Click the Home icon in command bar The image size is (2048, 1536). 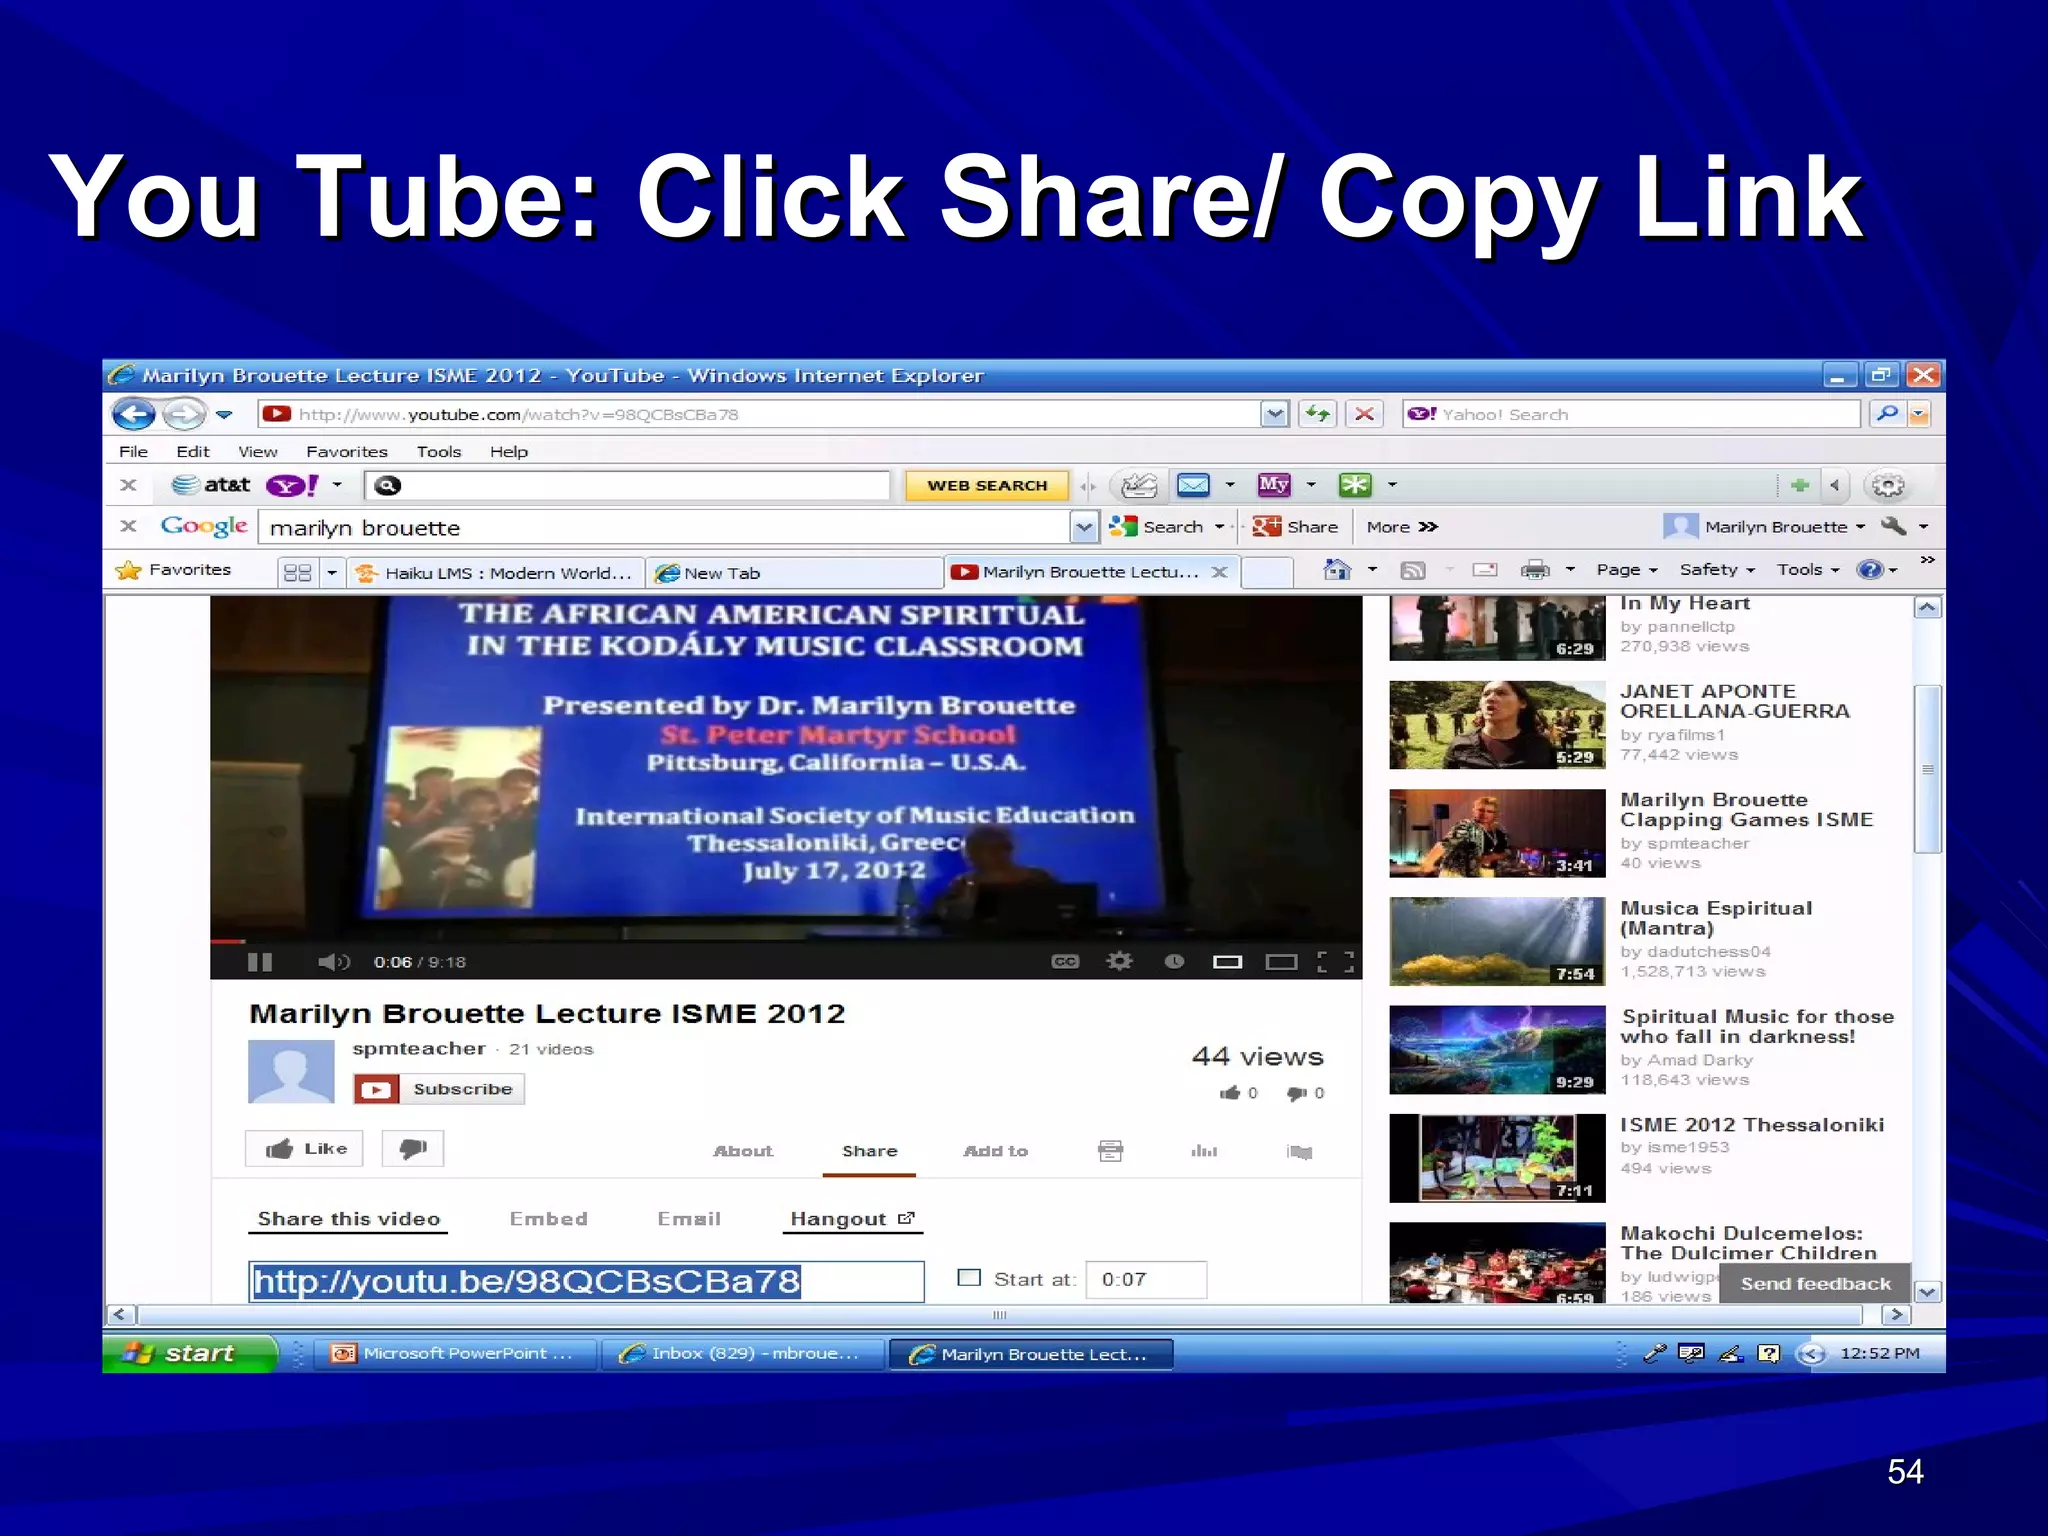click(x=1337, y=570)
